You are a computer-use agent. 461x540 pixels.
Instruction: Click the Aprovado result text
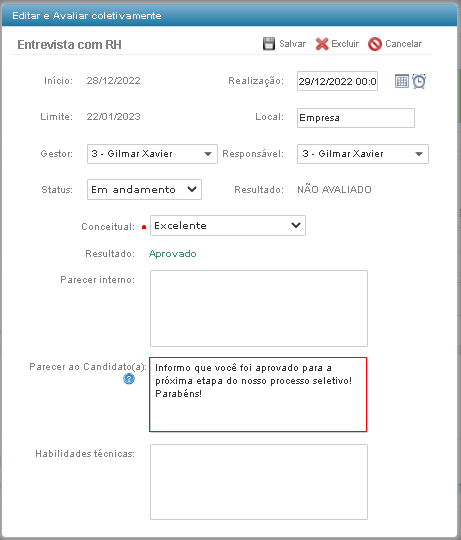[x=172, y=254]
